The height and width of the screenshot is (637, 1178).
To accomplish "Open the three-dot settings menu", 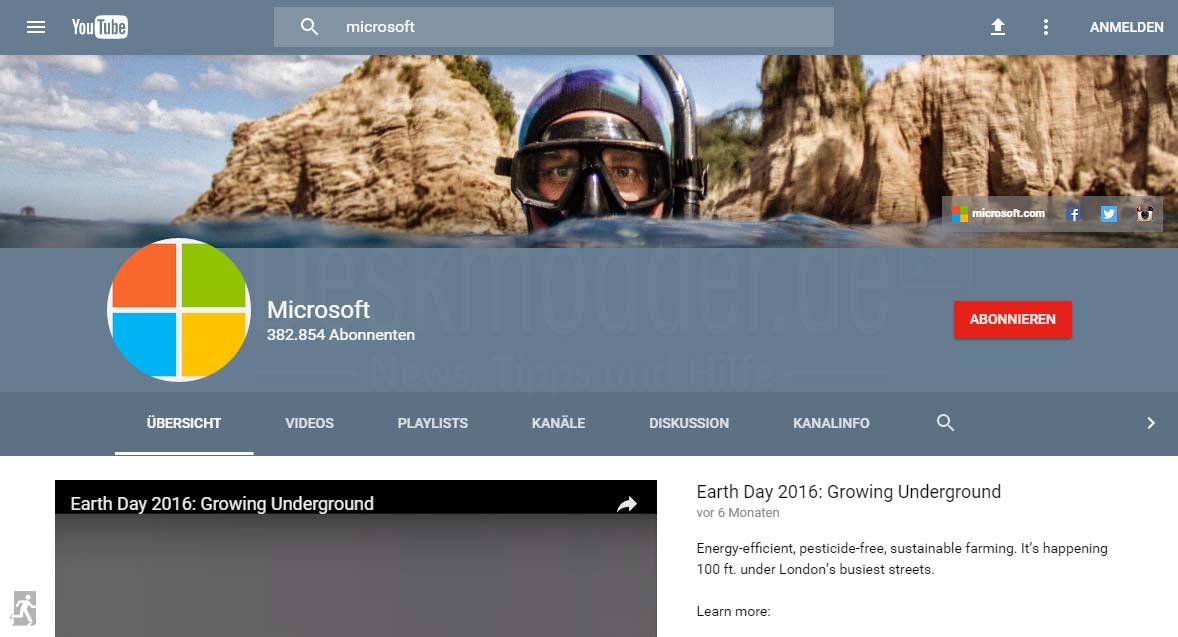I will [1045, 27].
